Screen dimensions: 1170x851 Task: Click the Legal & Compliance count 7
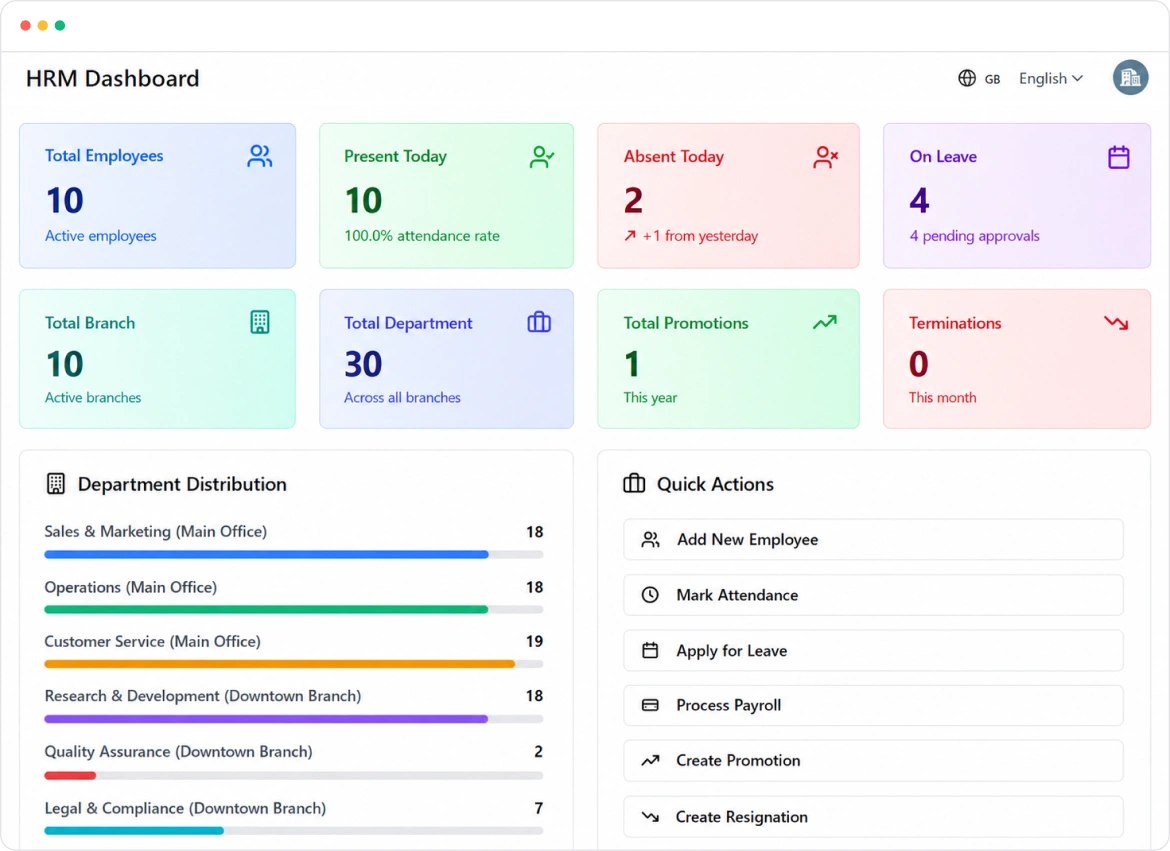539,808
